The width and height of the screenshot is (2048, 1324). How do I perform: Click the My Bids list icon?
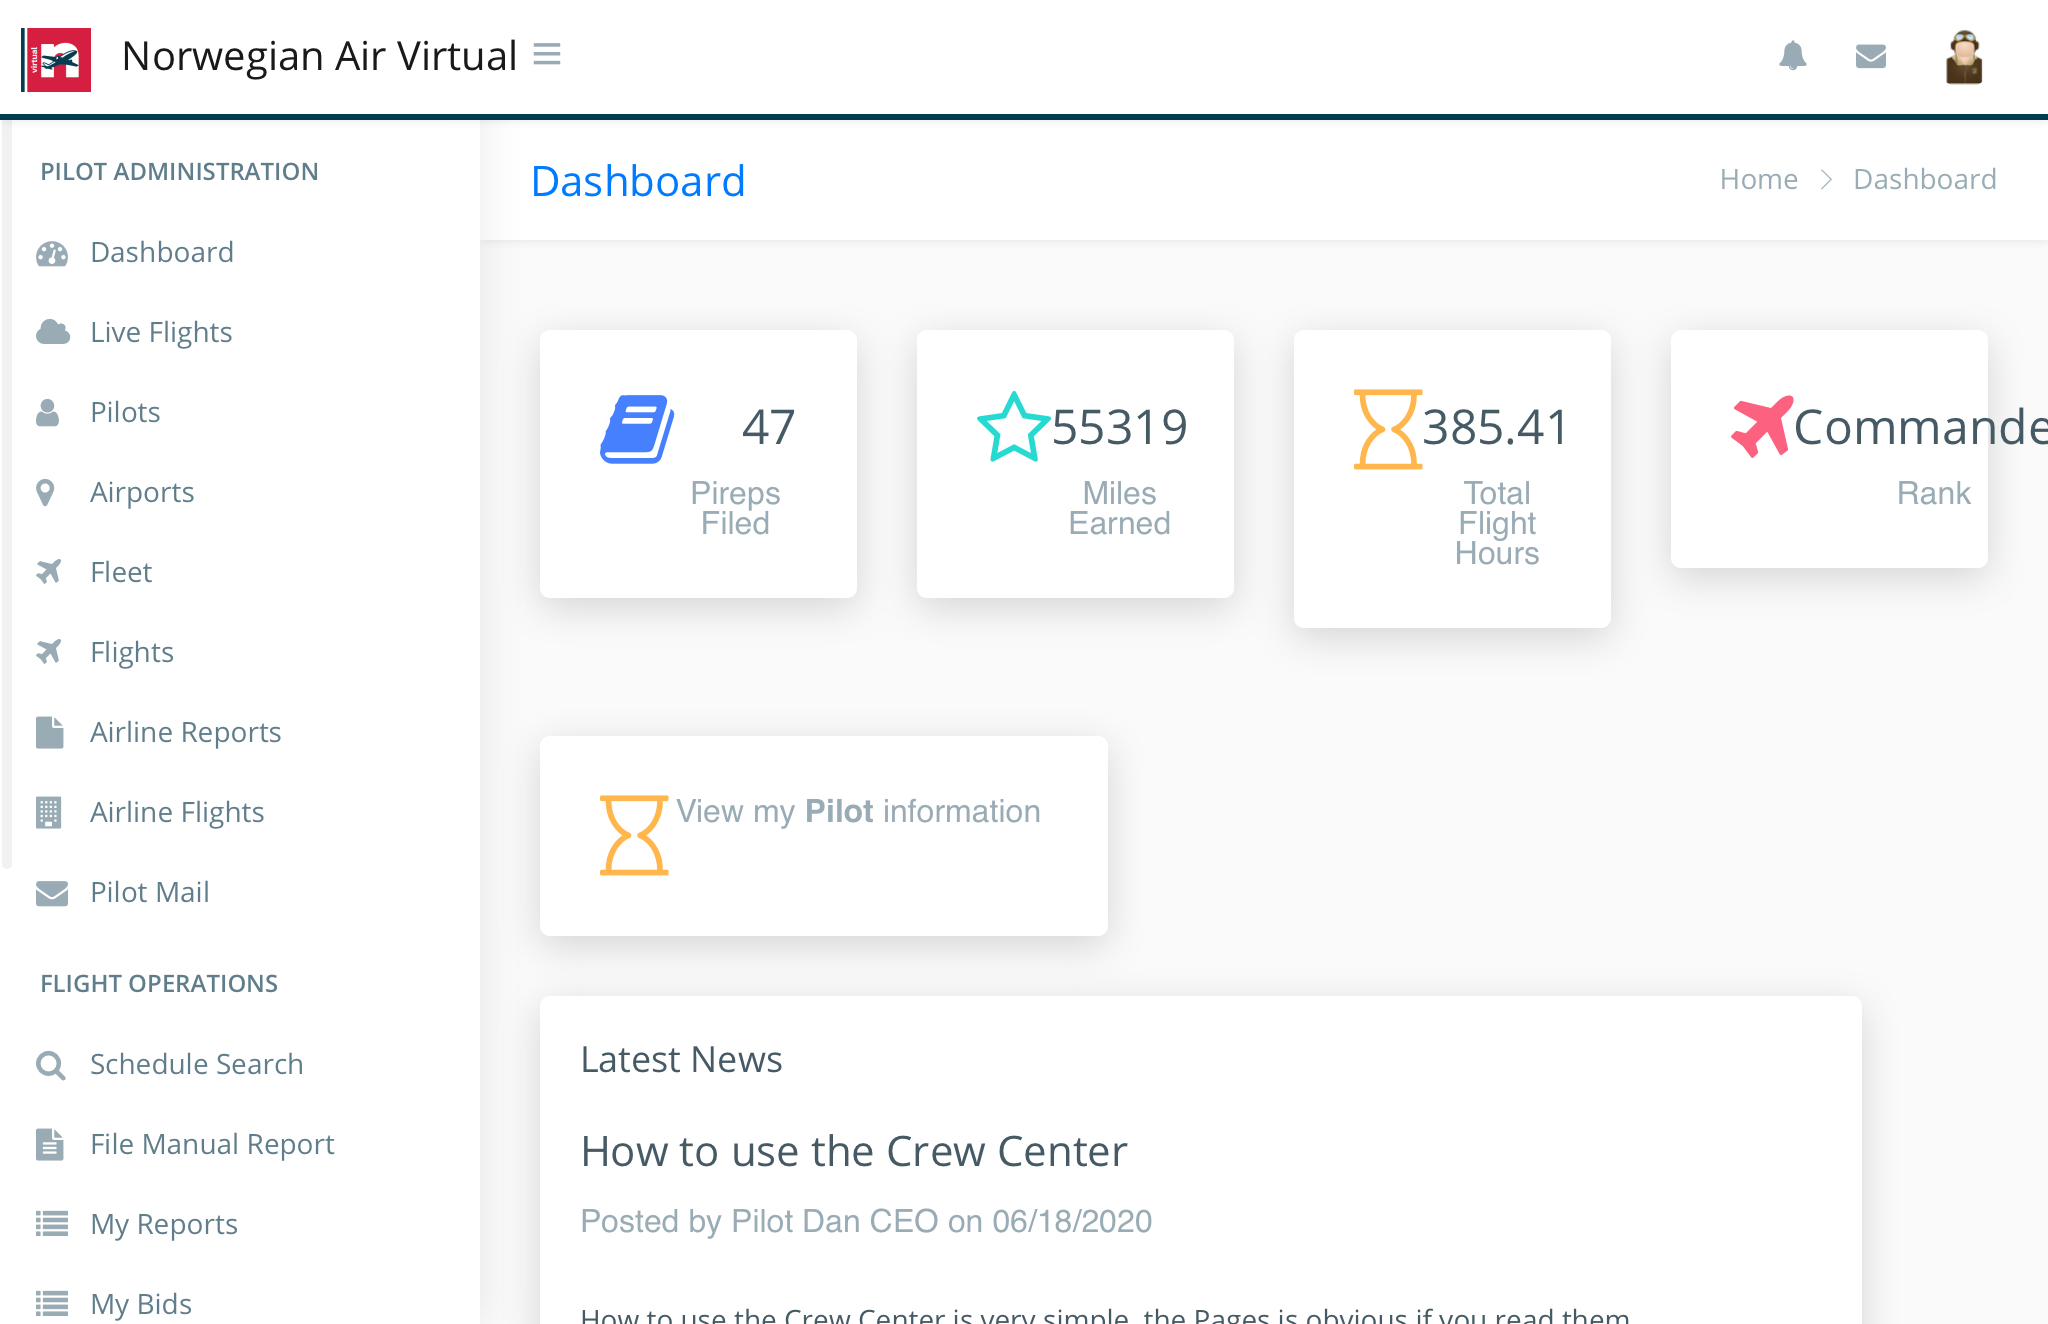(52, 1304)
